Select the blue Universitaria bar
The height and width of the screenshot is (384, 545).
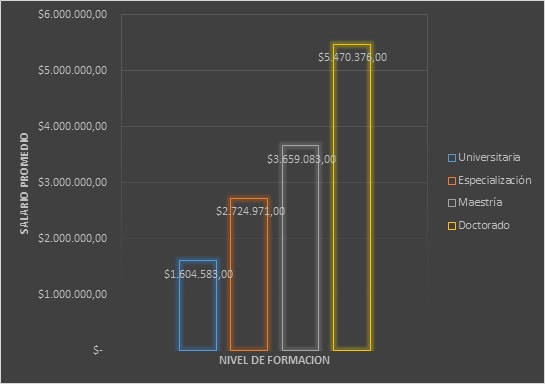click(198, 305)
